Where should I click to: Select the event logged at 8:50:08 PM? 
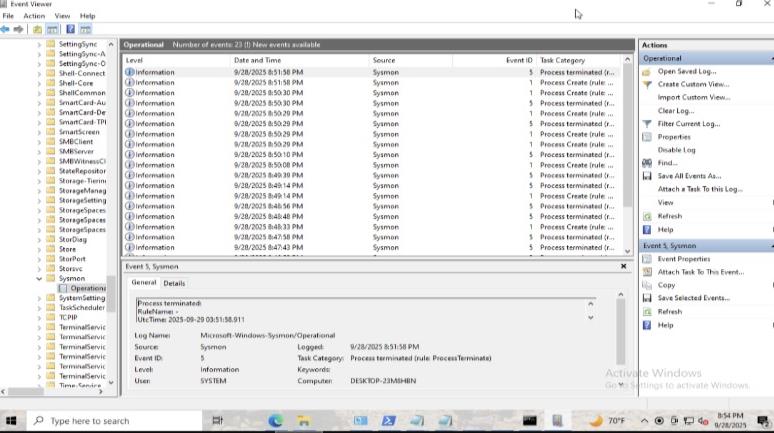pos(372,165)
